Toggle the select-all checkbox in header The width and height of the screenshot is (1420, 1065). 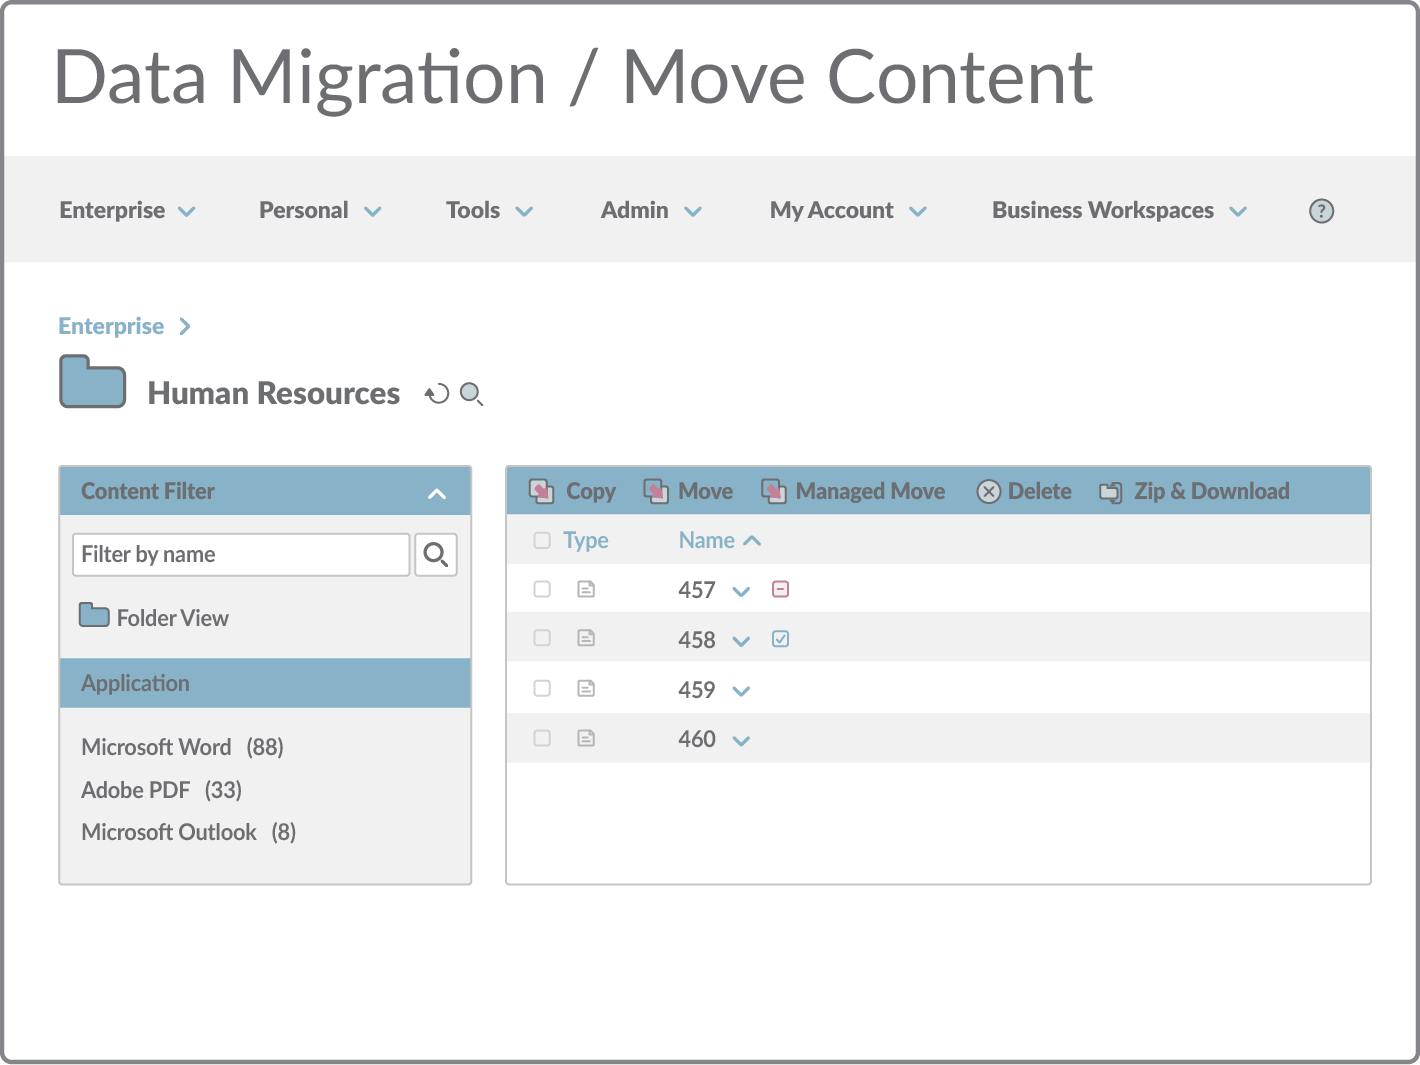pyautogui.click(x=542, y=541)
